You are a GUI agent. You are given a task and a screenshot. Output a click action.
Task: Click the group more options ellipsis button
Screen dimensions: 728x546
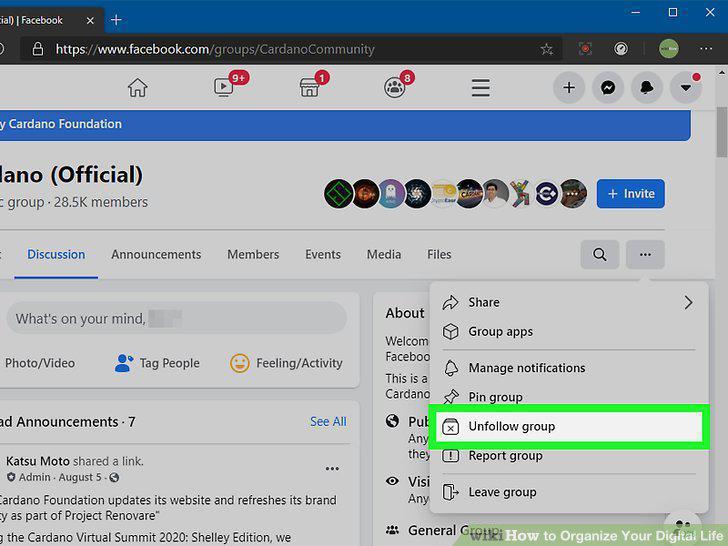[645, 254]
